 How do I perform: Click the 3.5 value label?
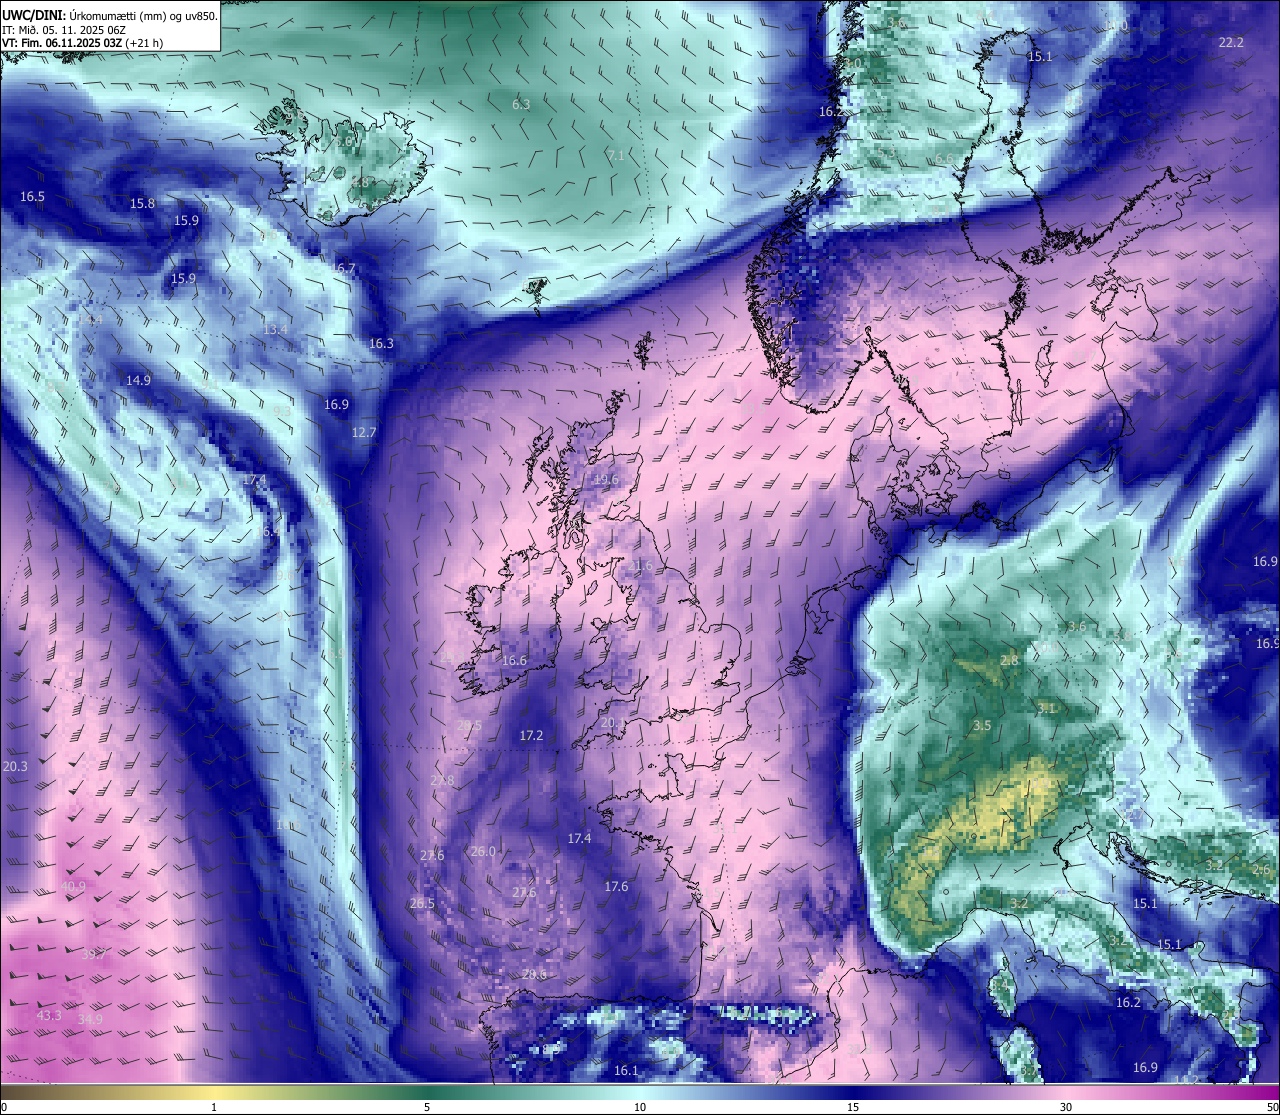click(x=982, y=725)
